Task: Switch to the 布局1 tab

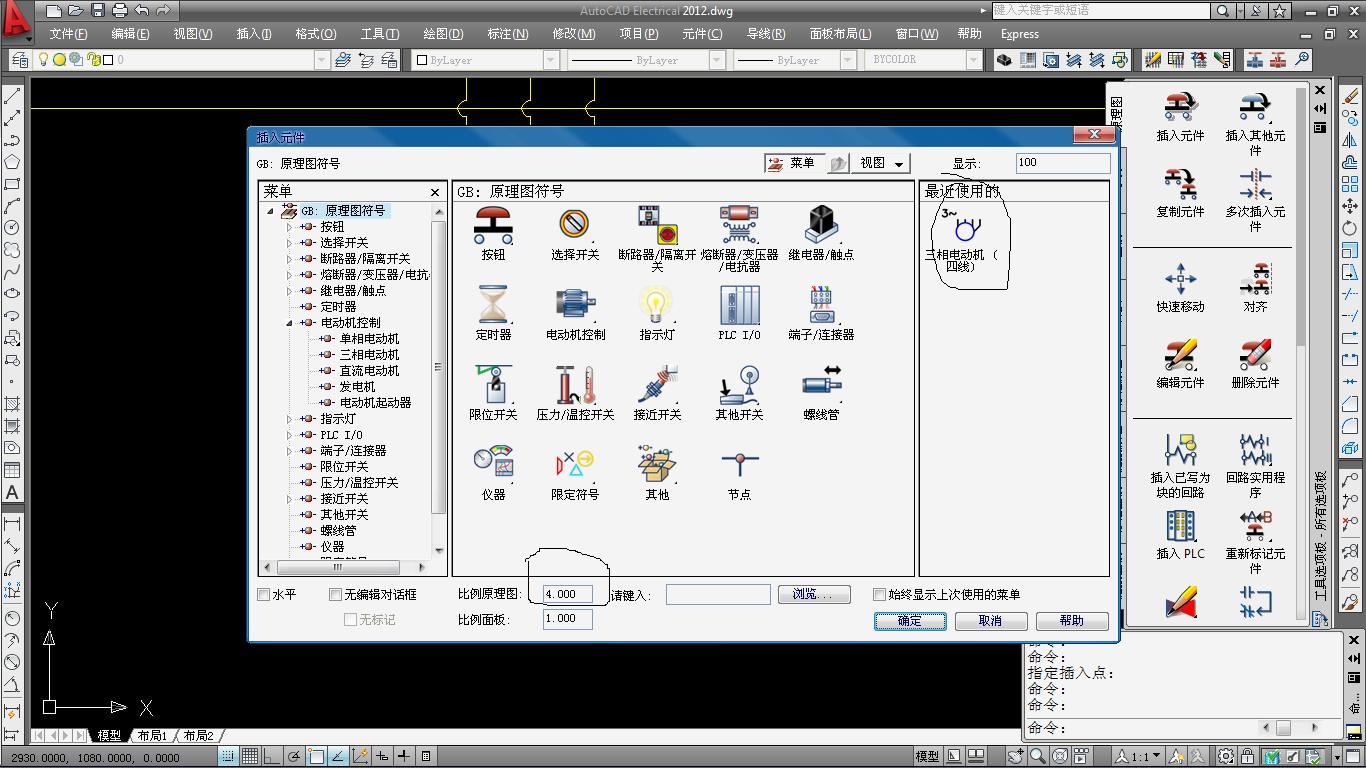Action: [x=152, y=736]
